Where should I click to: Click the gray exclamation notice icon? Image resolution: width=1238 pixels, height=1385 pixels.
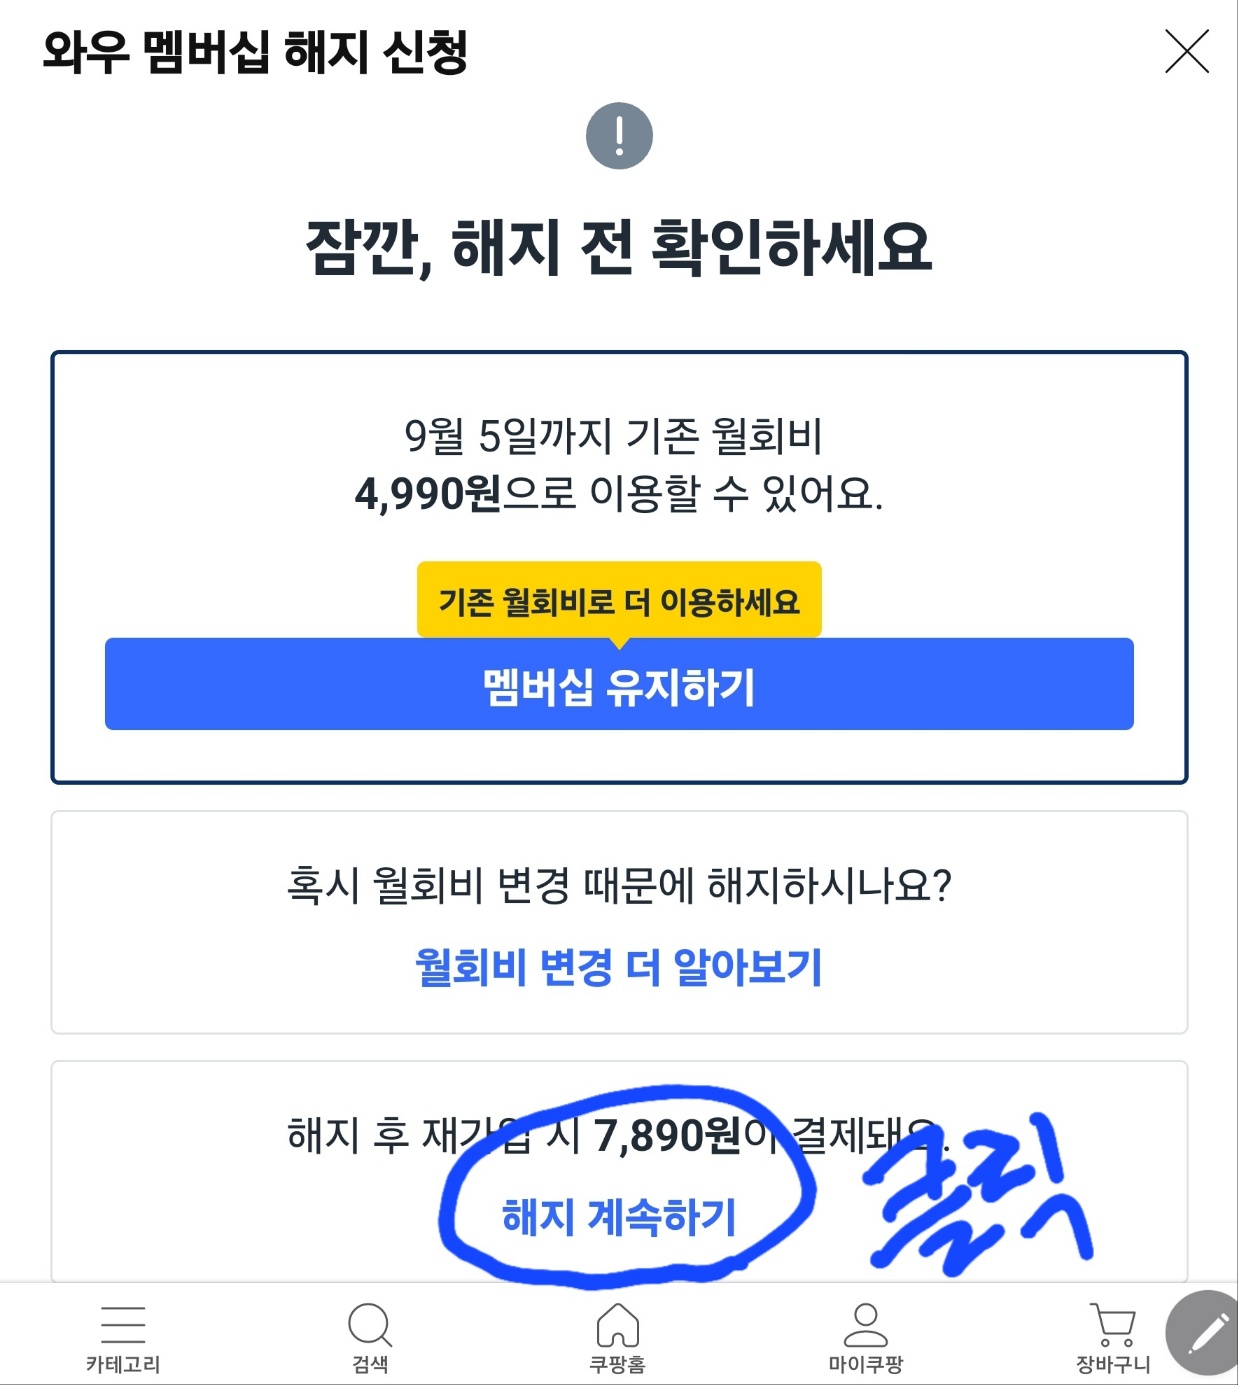coord(619,133)
